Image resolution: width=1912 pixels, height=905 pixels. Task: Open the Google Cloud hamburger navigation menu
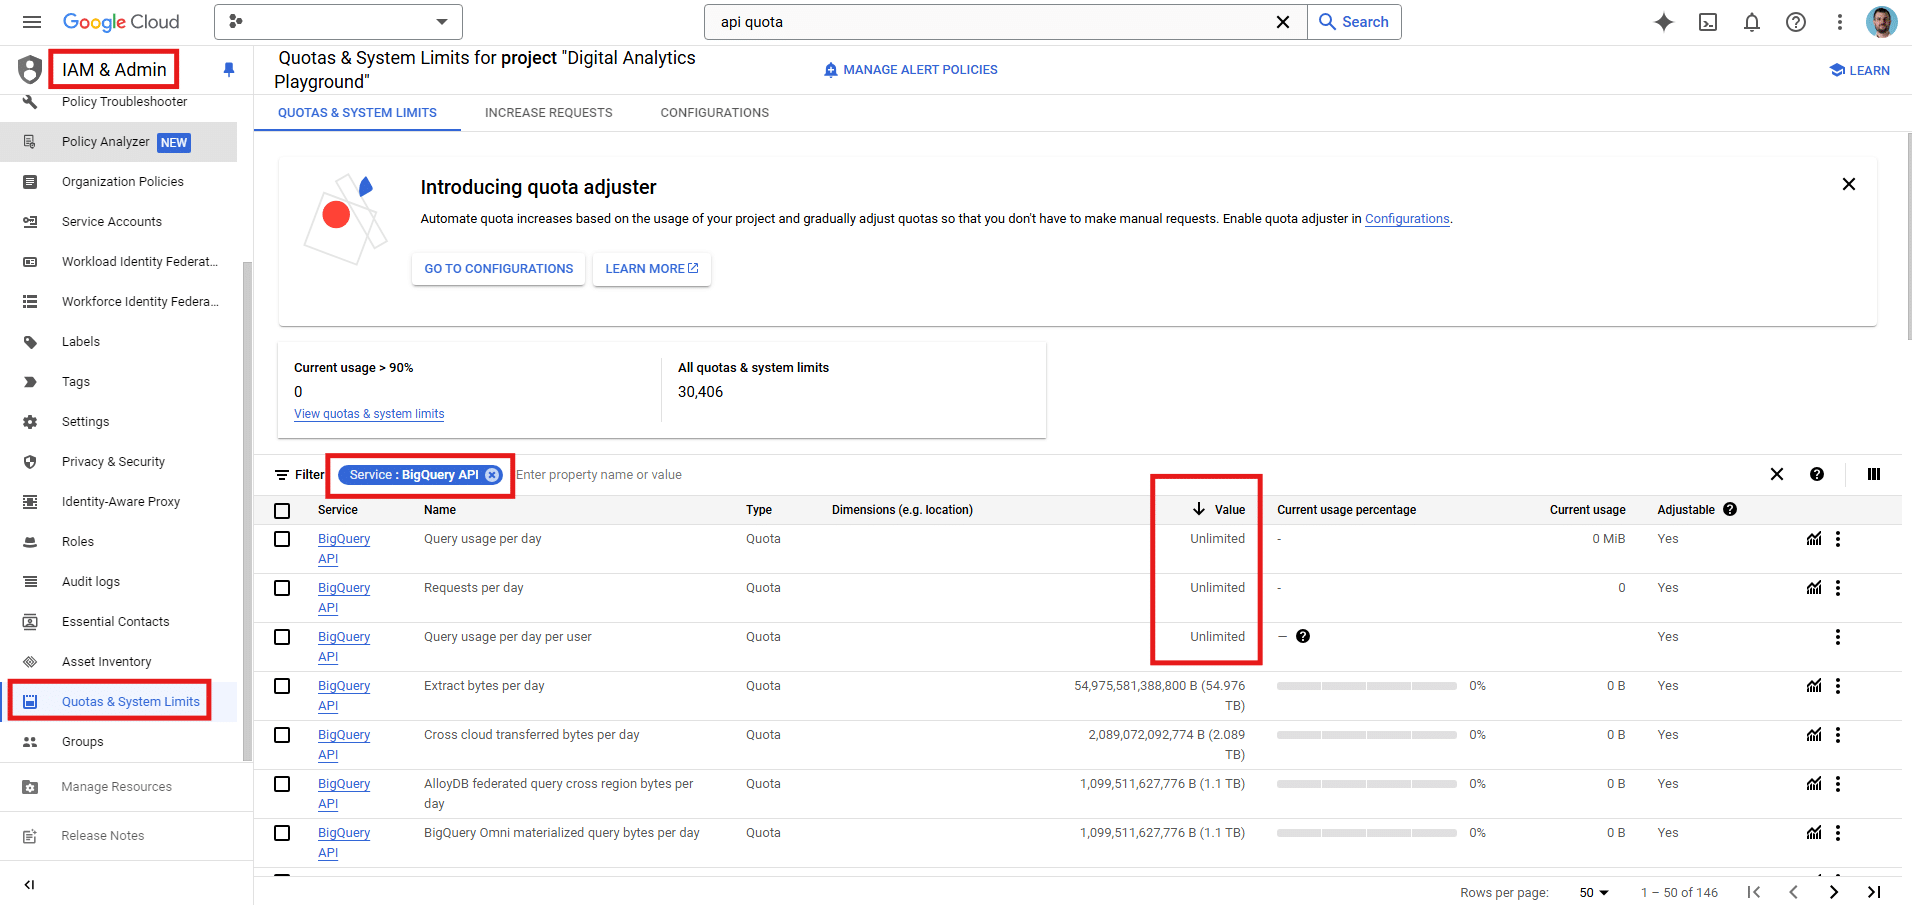(x=32, y=22)
